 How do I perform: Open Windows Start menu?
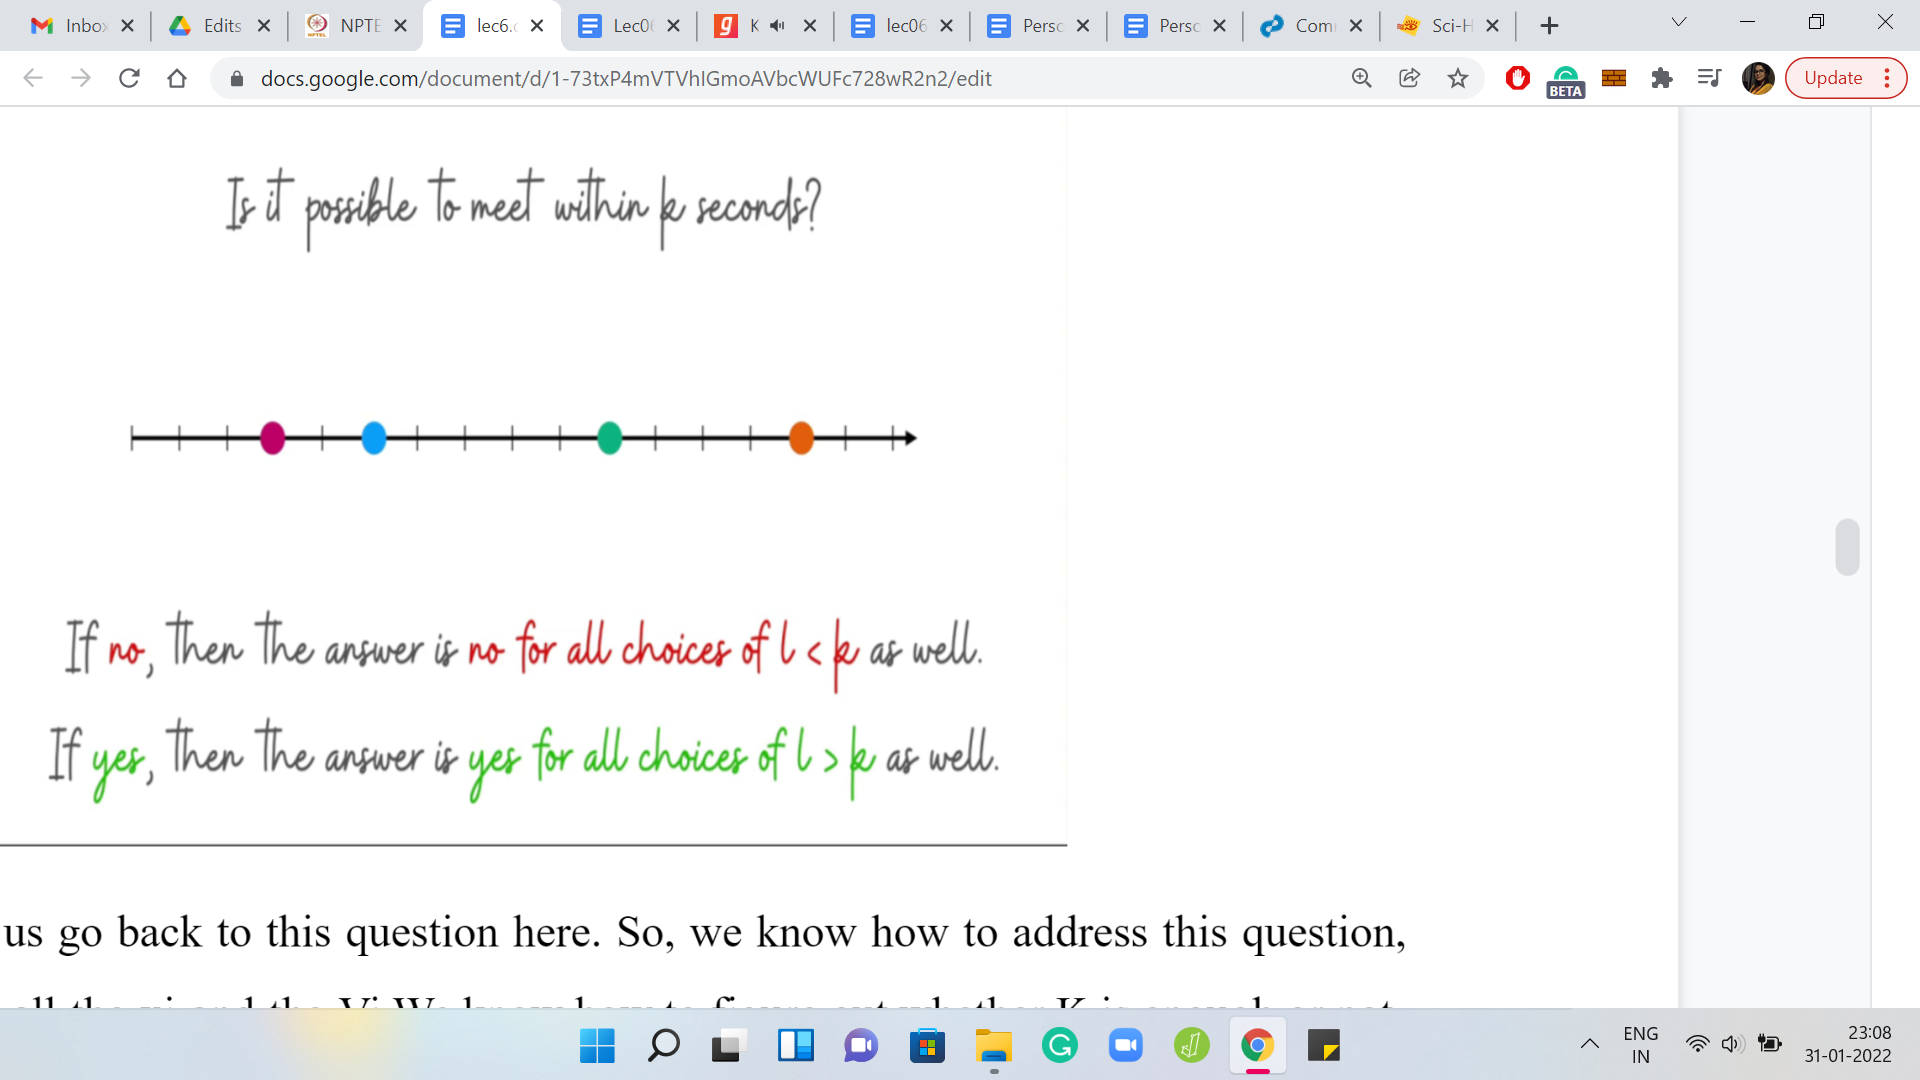pos(597,1046)
